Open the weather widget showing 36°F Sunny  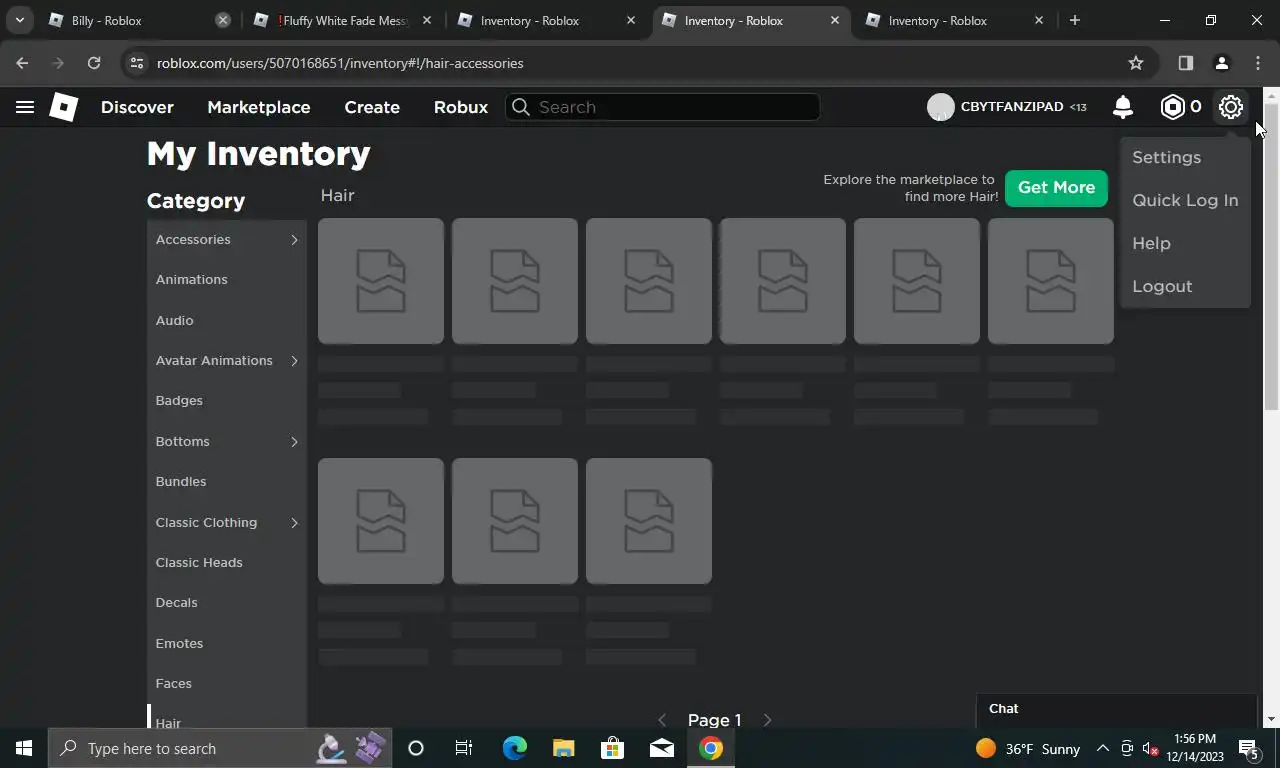click(x=1028, y=748)
